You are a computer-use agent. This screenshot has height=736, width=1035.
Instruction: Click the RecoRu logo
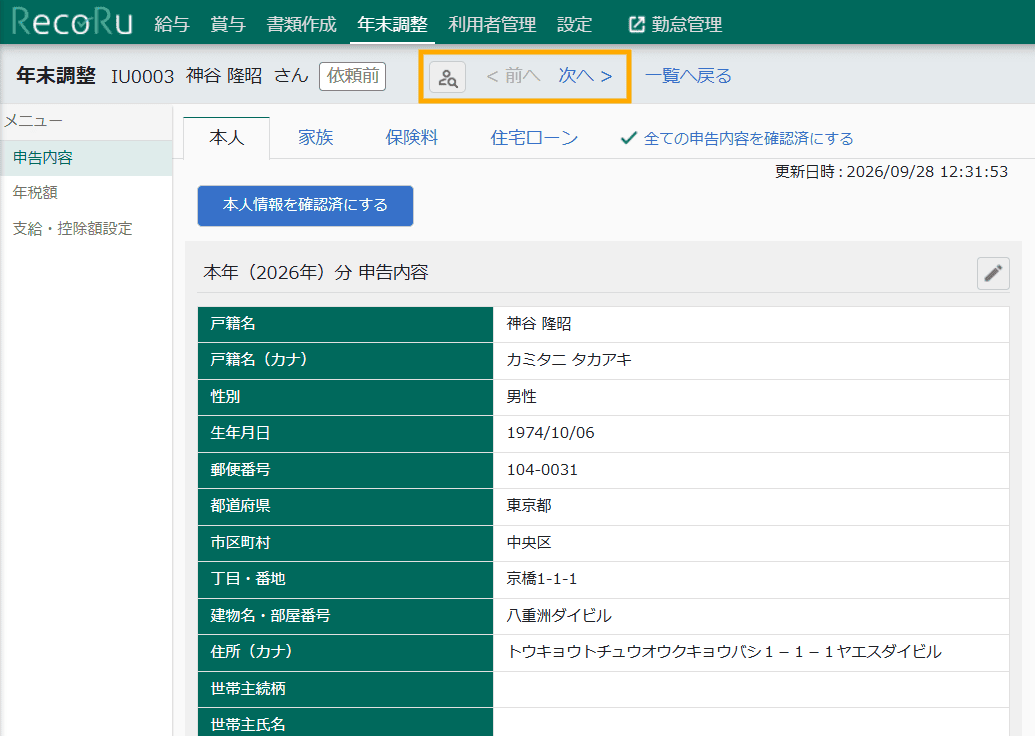[x=72, y=22]
